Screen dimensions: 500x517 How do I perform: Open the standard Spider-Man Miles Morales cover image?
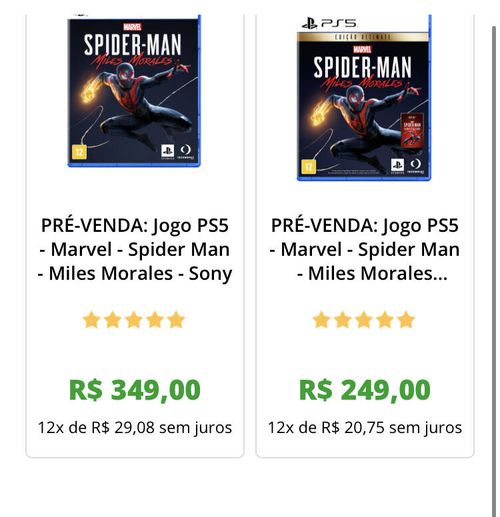click(134, 91)
